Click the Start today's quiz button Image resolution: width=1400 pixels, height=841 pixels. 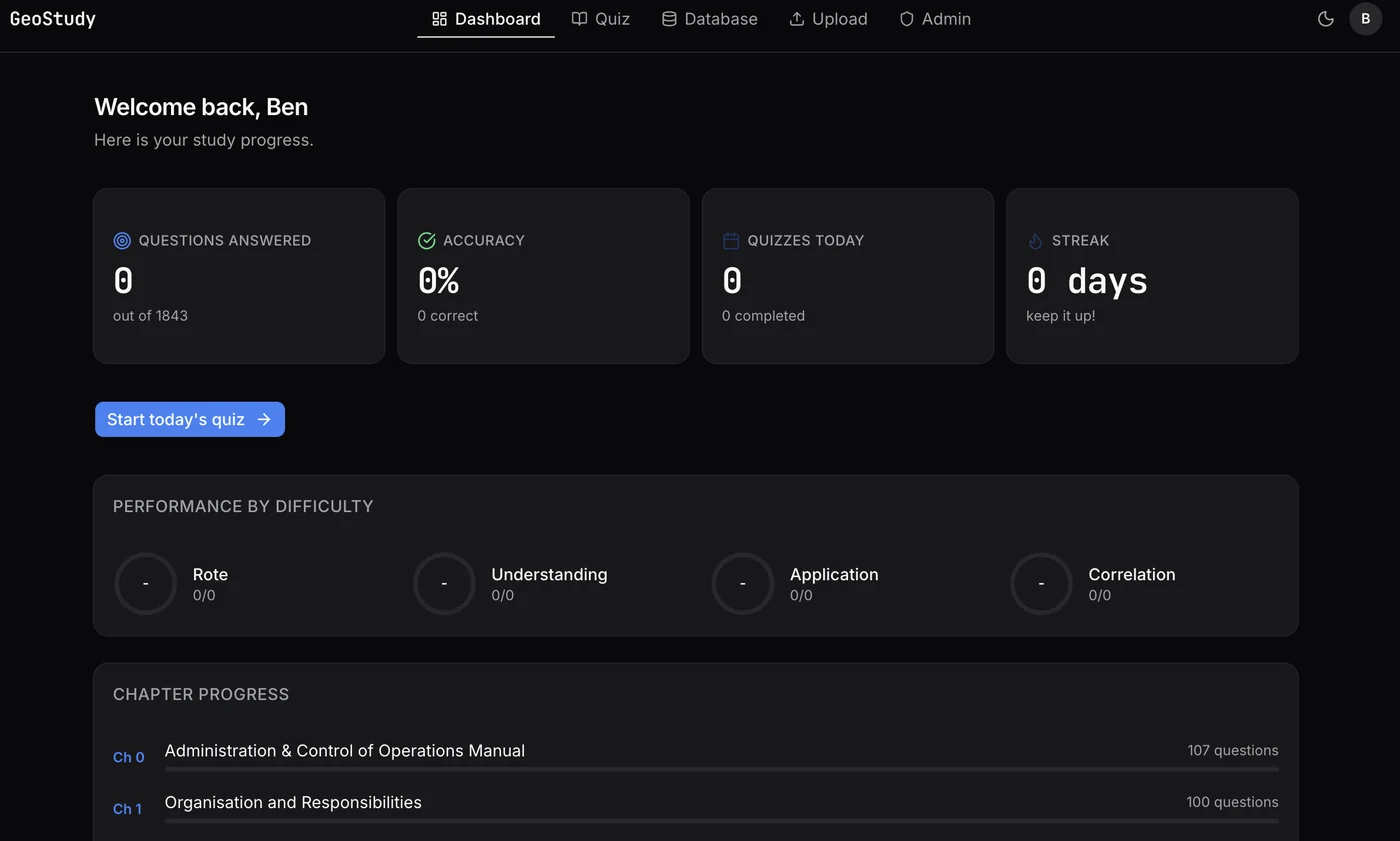[x=190, y=419]
